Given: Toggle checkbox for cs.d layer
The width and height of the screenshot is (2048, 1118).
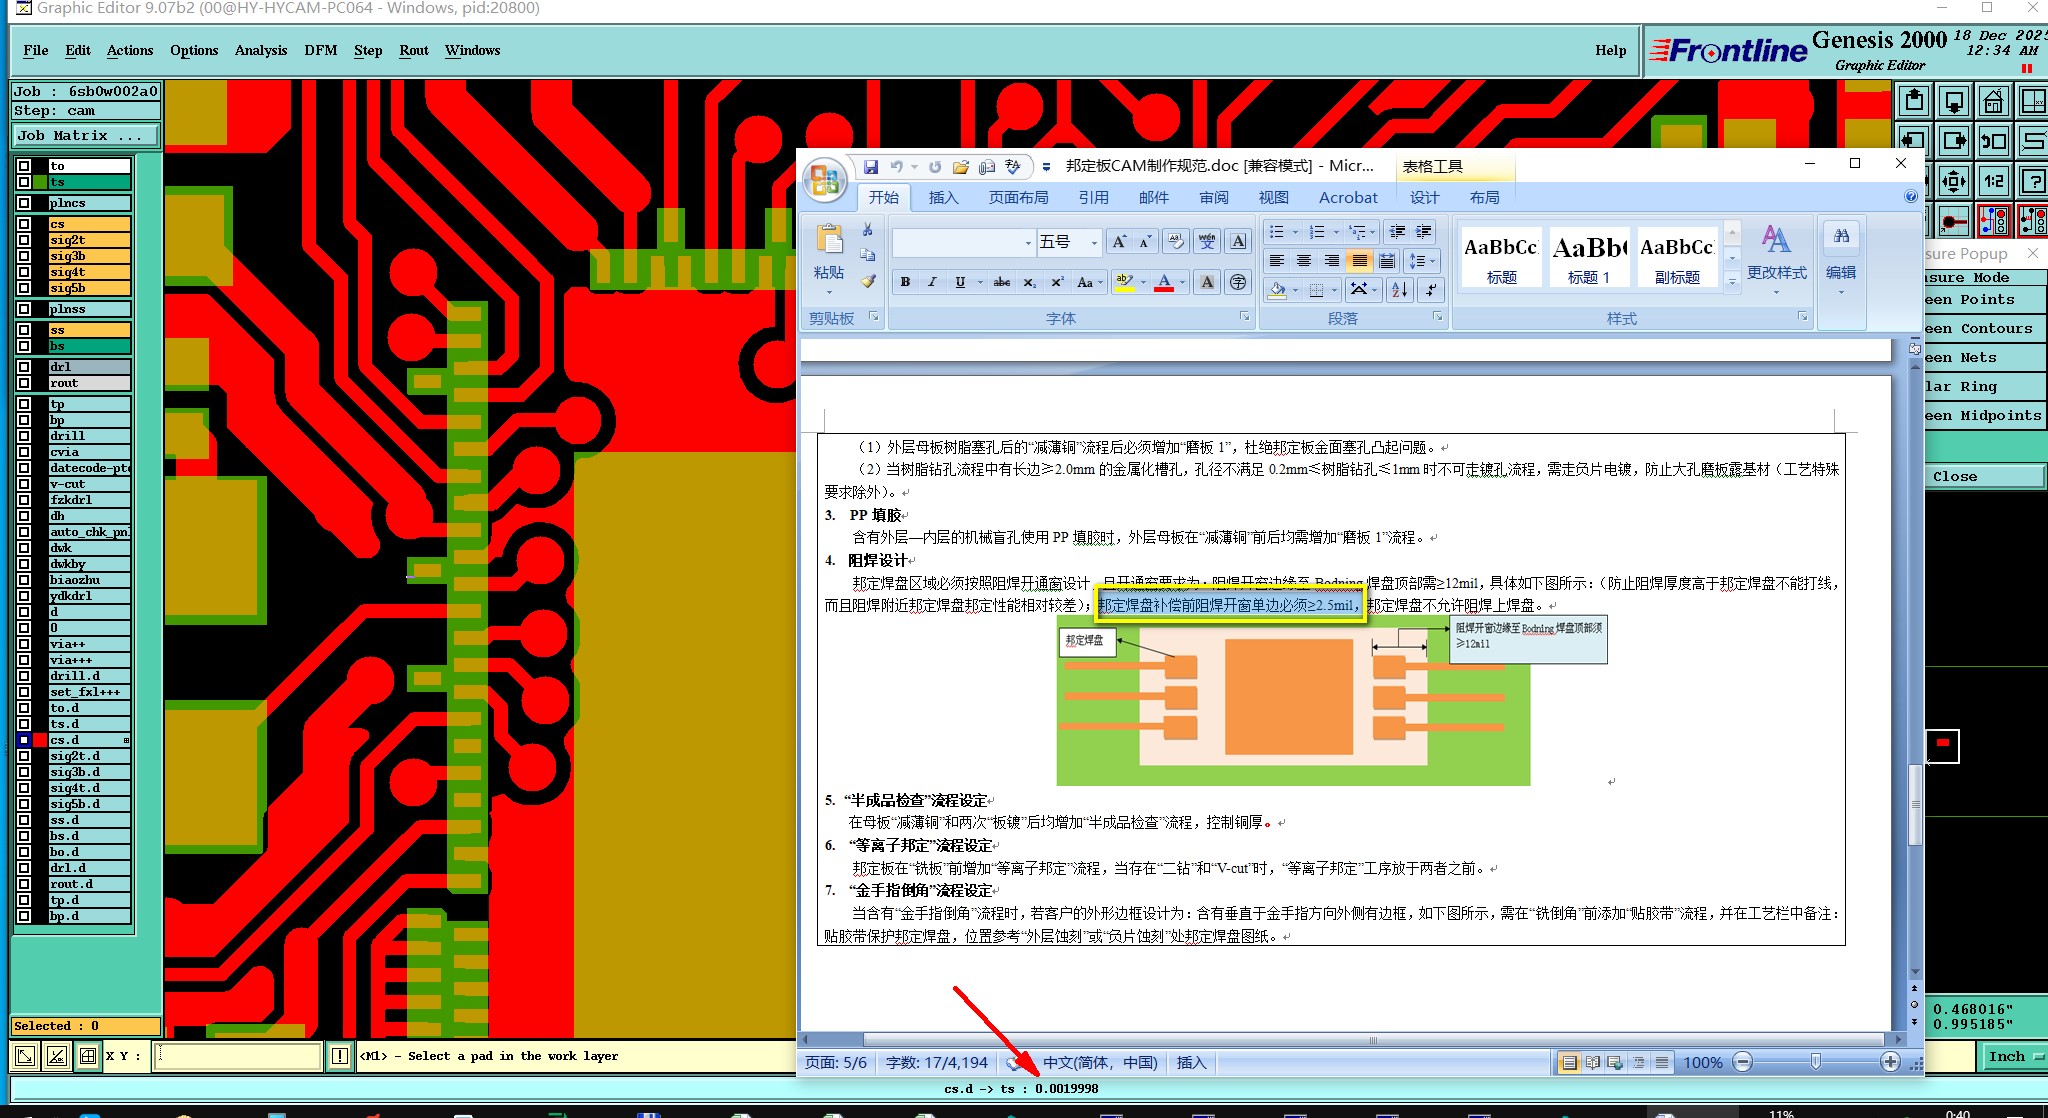Looking at the screenshot, I should click(24, 740).
